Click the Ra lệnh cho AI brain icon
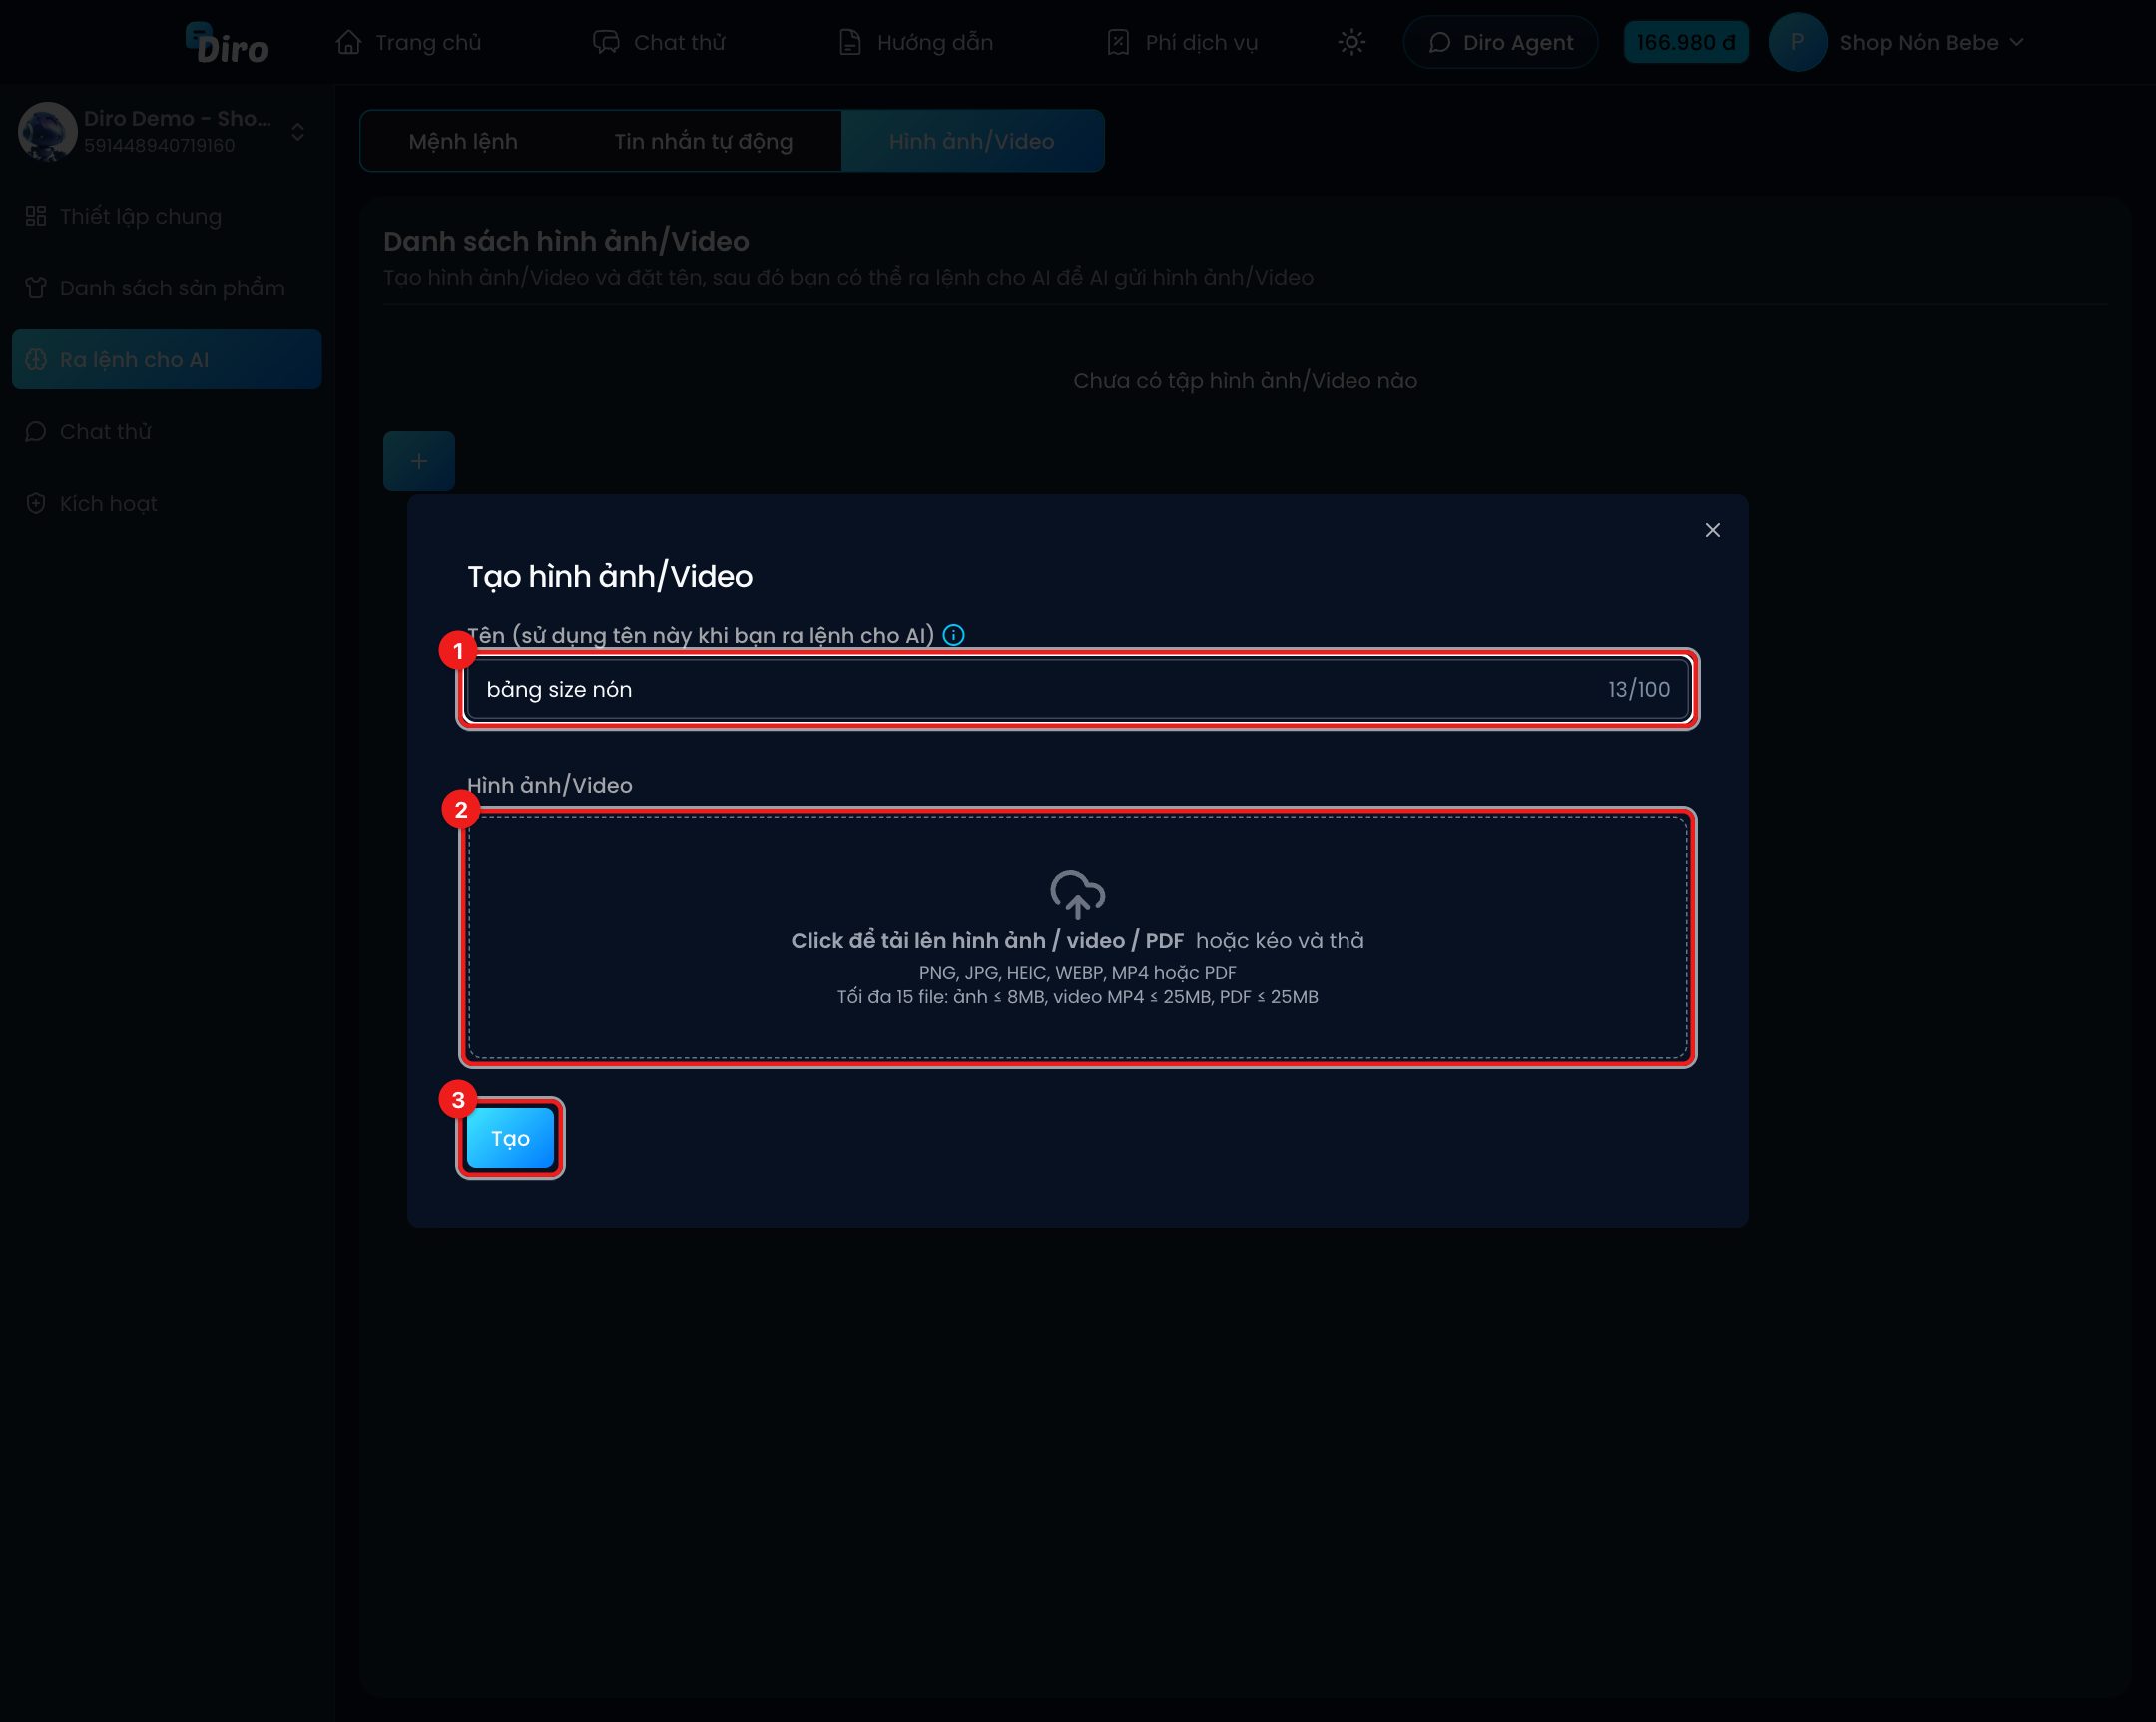The width and height of the screenshot is (2156, 1722). click(36, 360)
